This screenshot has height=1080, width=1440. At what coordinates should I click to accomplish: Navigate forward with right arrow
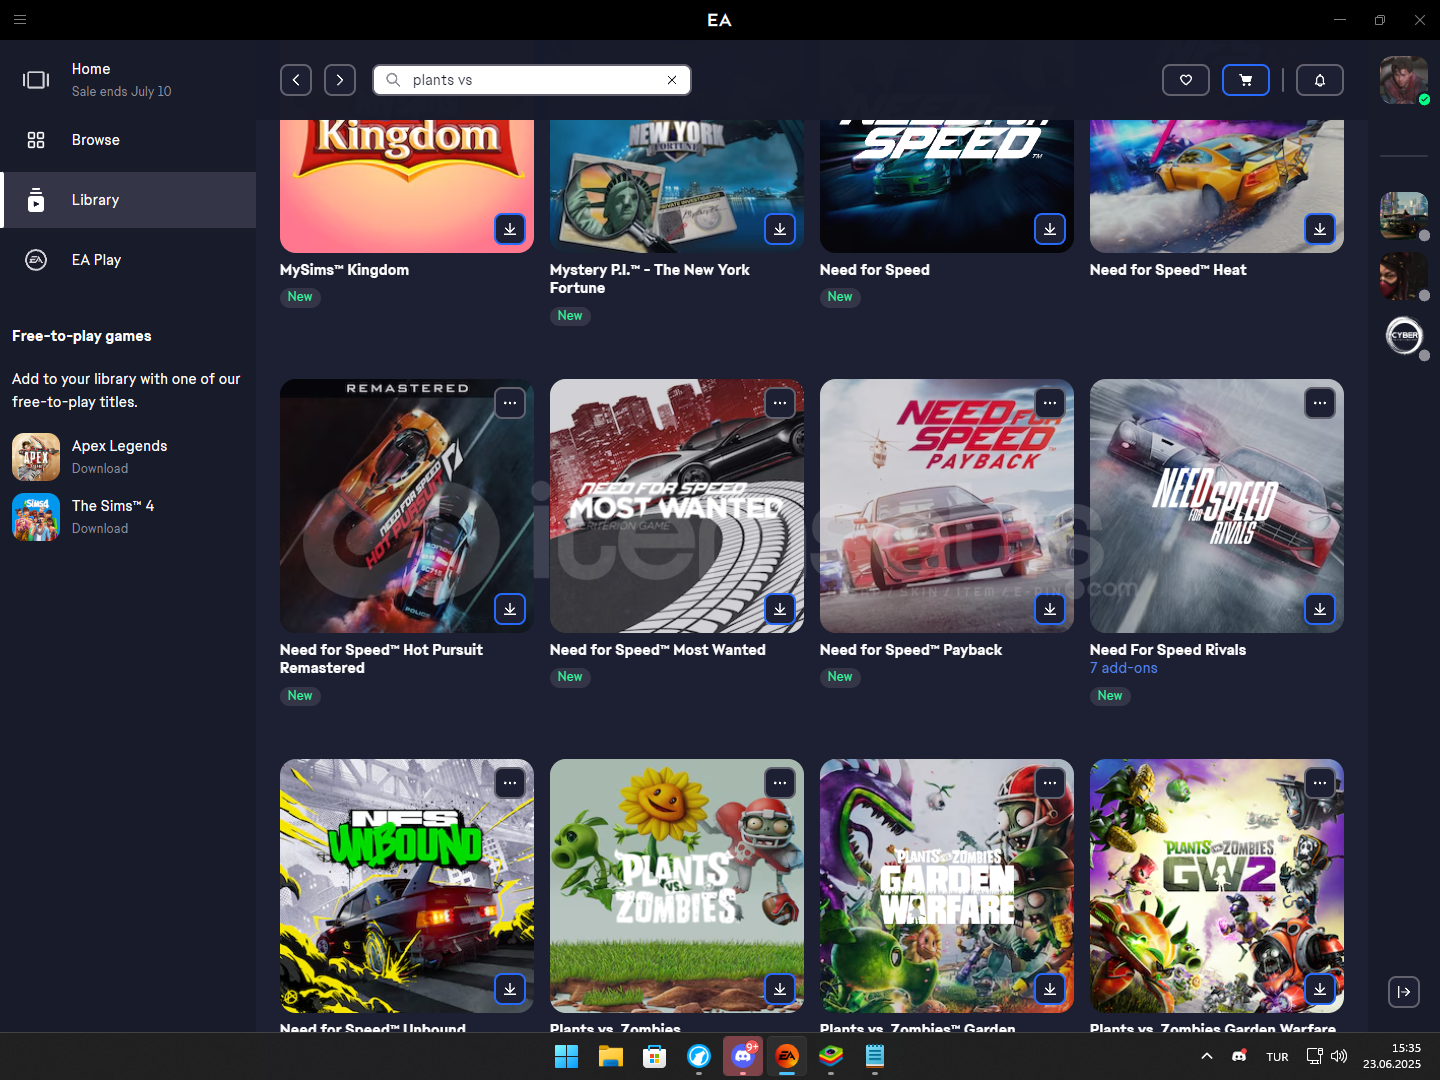coord(340,80)
